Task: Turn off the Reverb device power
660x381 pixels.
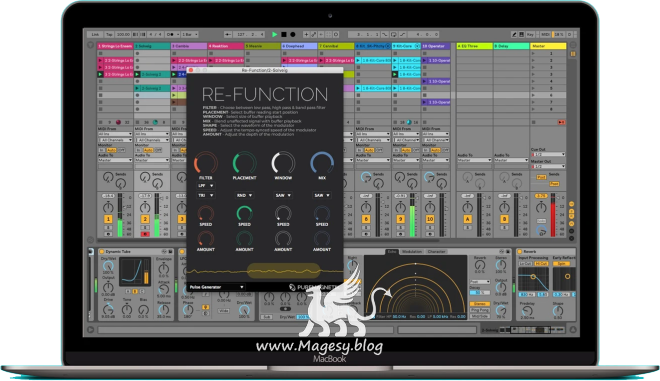Action: pos(520,252)
